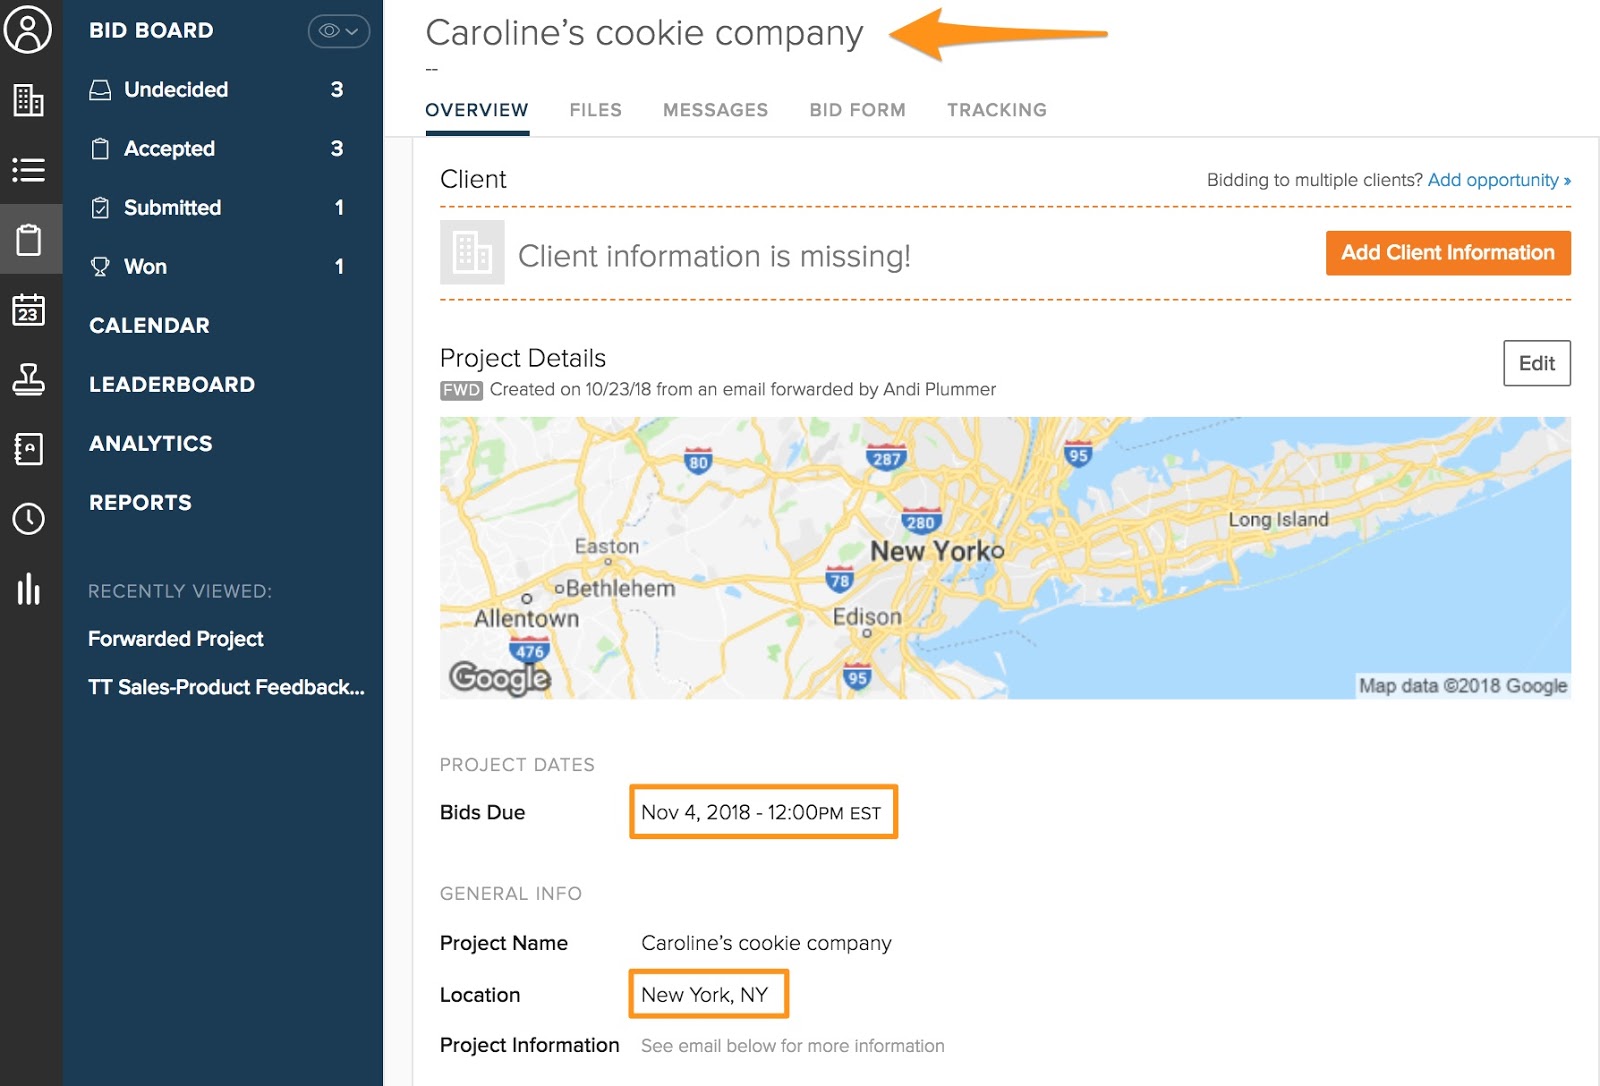
Task: Toggle the eye visibility dropdown
Action: [338, 31]
